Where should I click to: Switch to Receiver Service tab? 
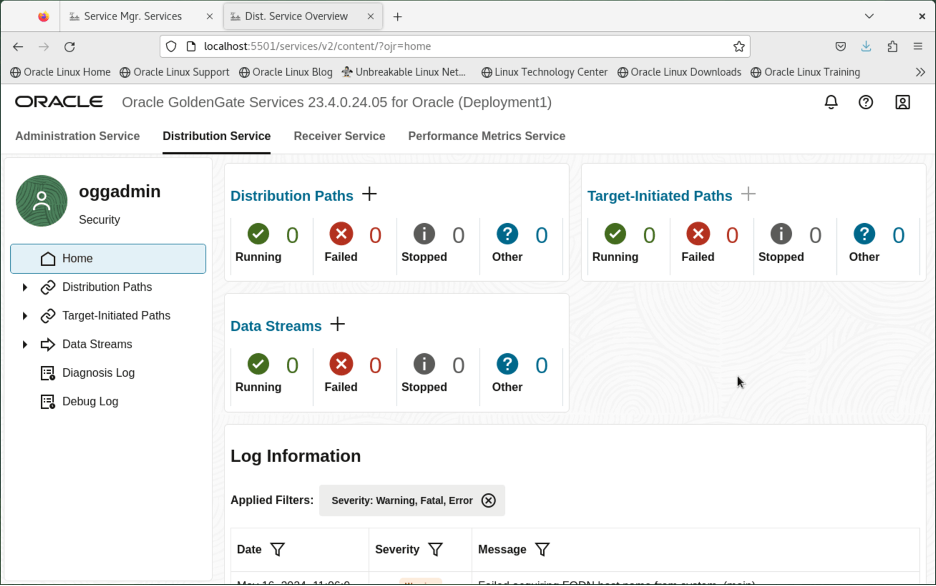(340, 136)
